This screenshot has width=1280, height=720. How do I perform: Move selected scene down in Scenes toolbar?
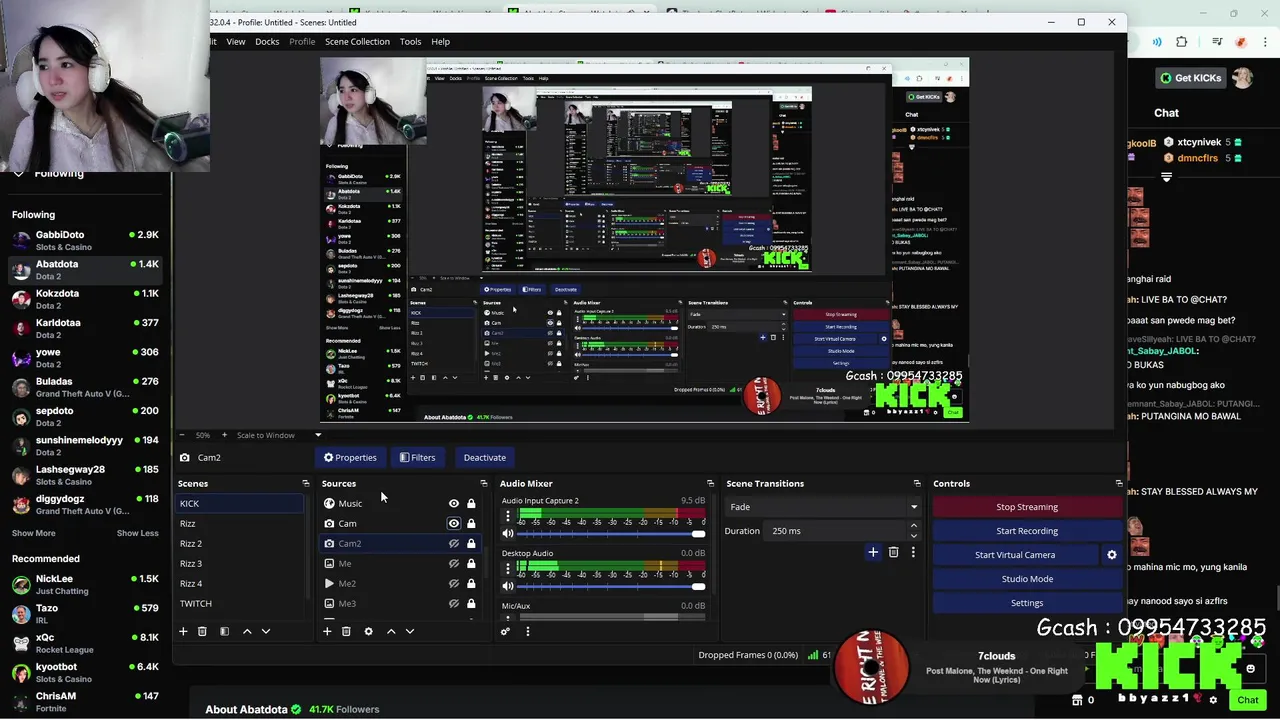click(x=266, y=631)
